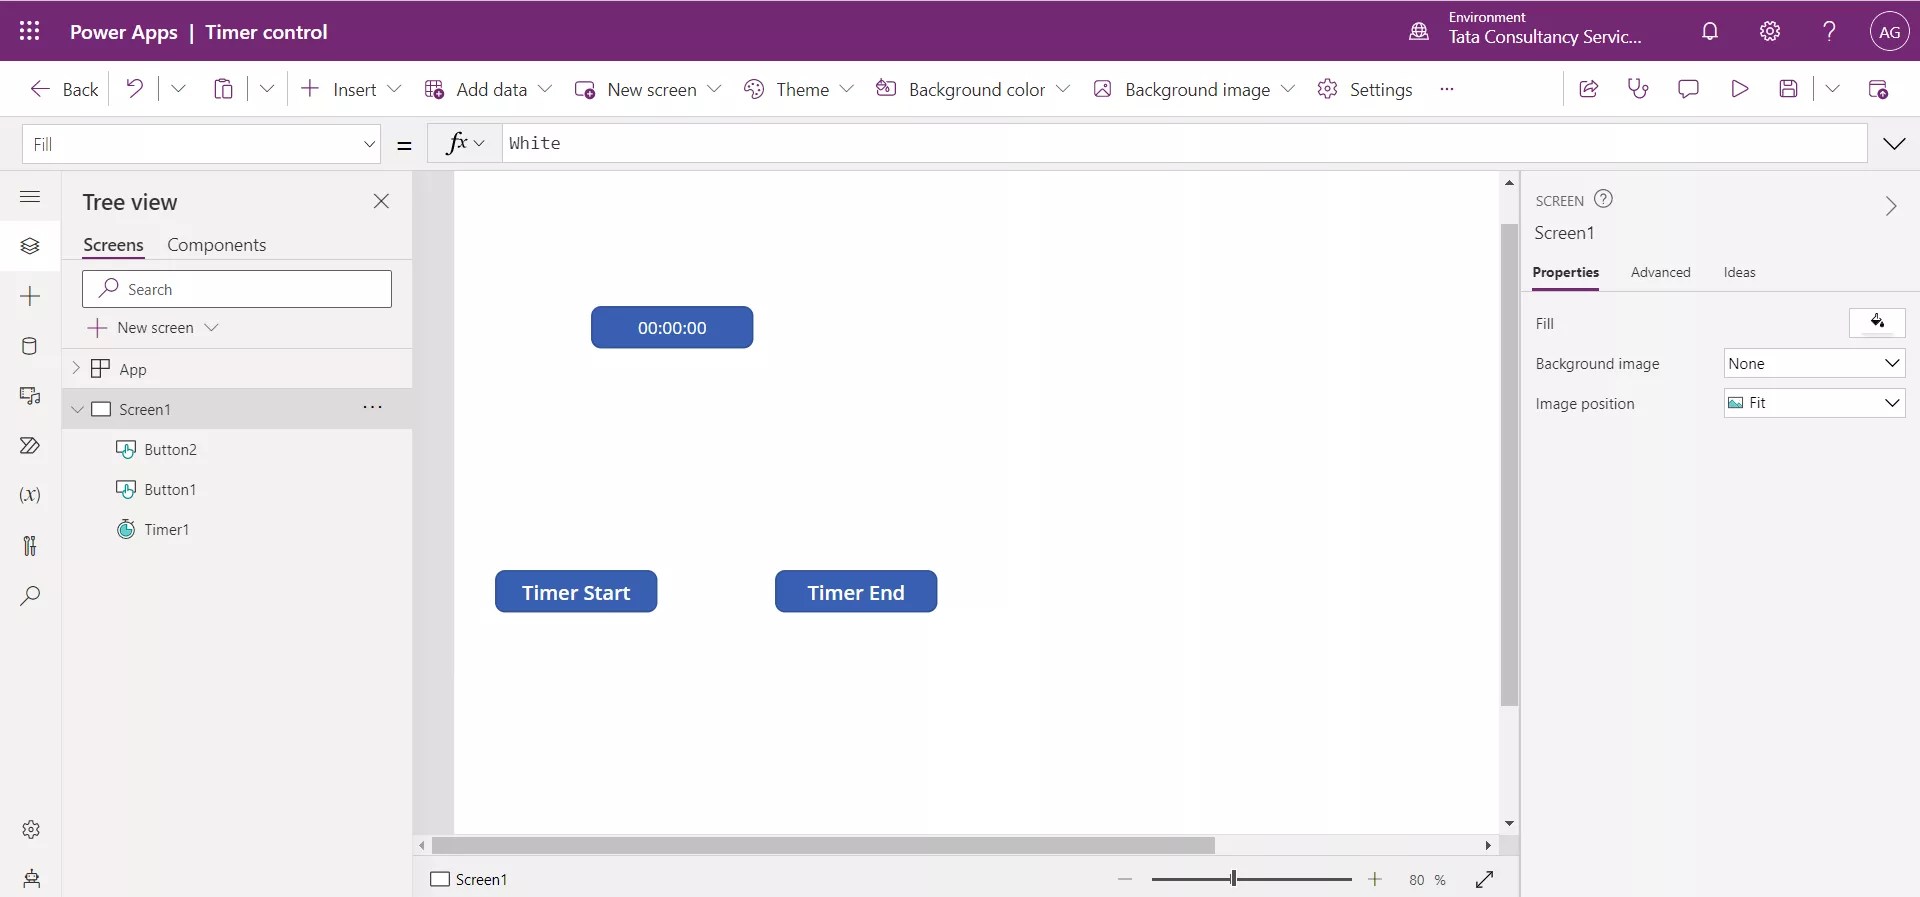Screen dimensions: 1920x897
Task: Click the Timer End button on canvas
Action: click(x=856, y=591)
